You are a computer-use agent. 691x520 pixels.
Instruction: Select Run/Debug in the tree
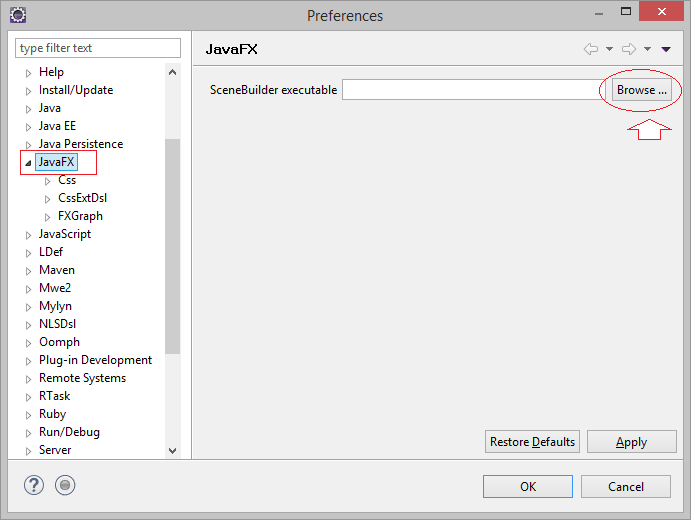click(69, 432)
